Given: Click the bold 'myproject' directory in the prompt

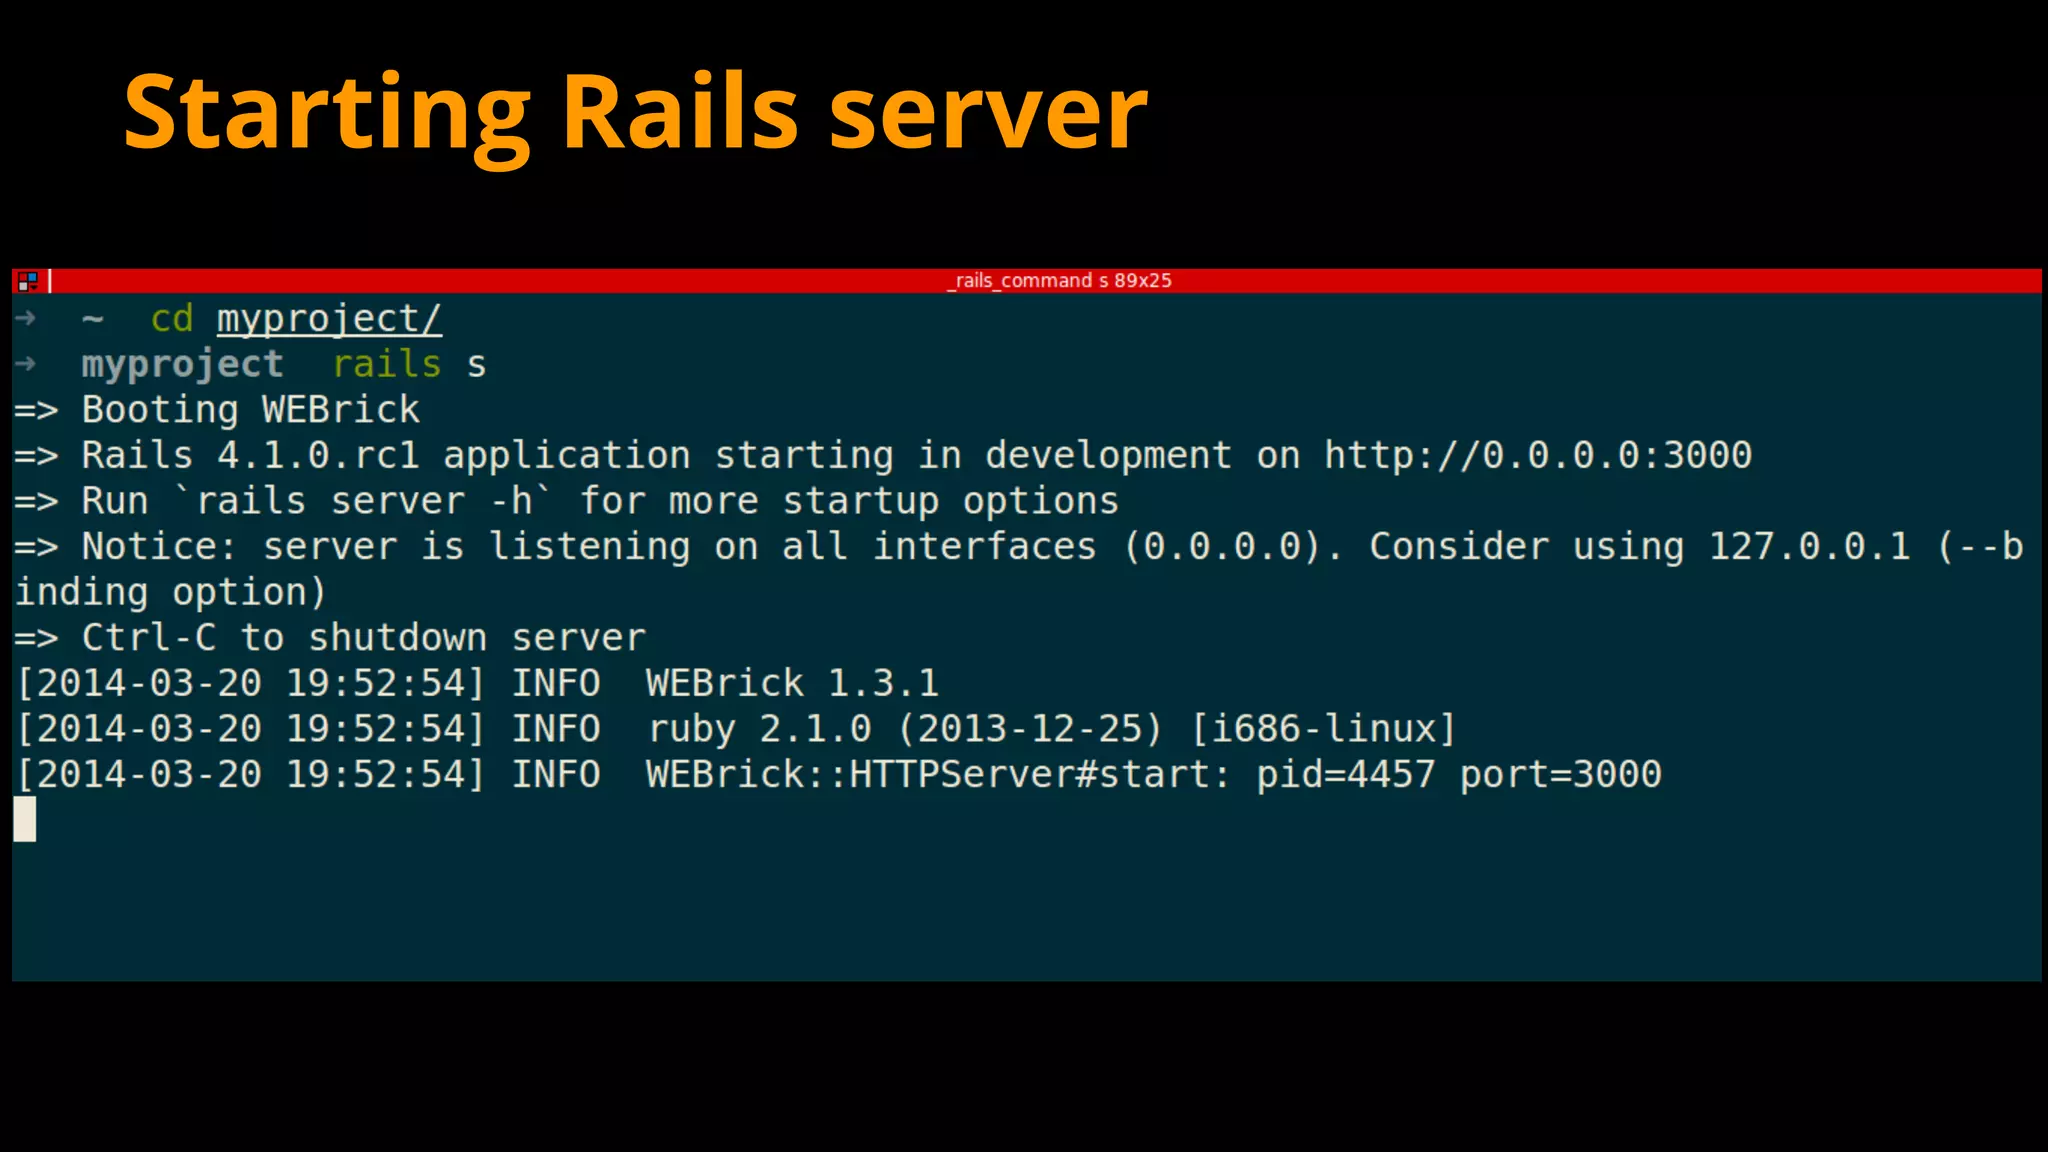Looking at the screenshot, I should tap(182, 364).
